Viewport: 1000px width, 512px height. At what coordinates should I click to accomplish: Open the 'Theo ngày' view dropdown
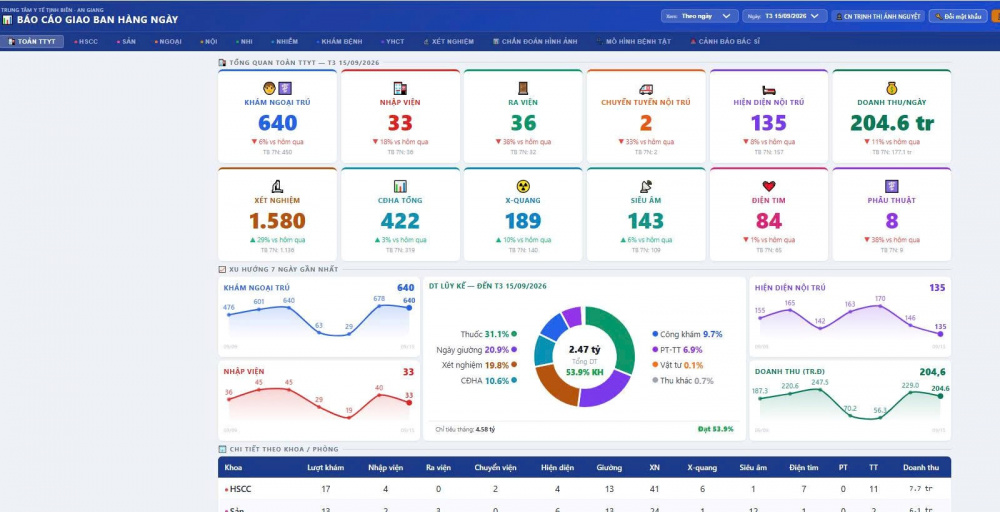[x=700, y=16]
